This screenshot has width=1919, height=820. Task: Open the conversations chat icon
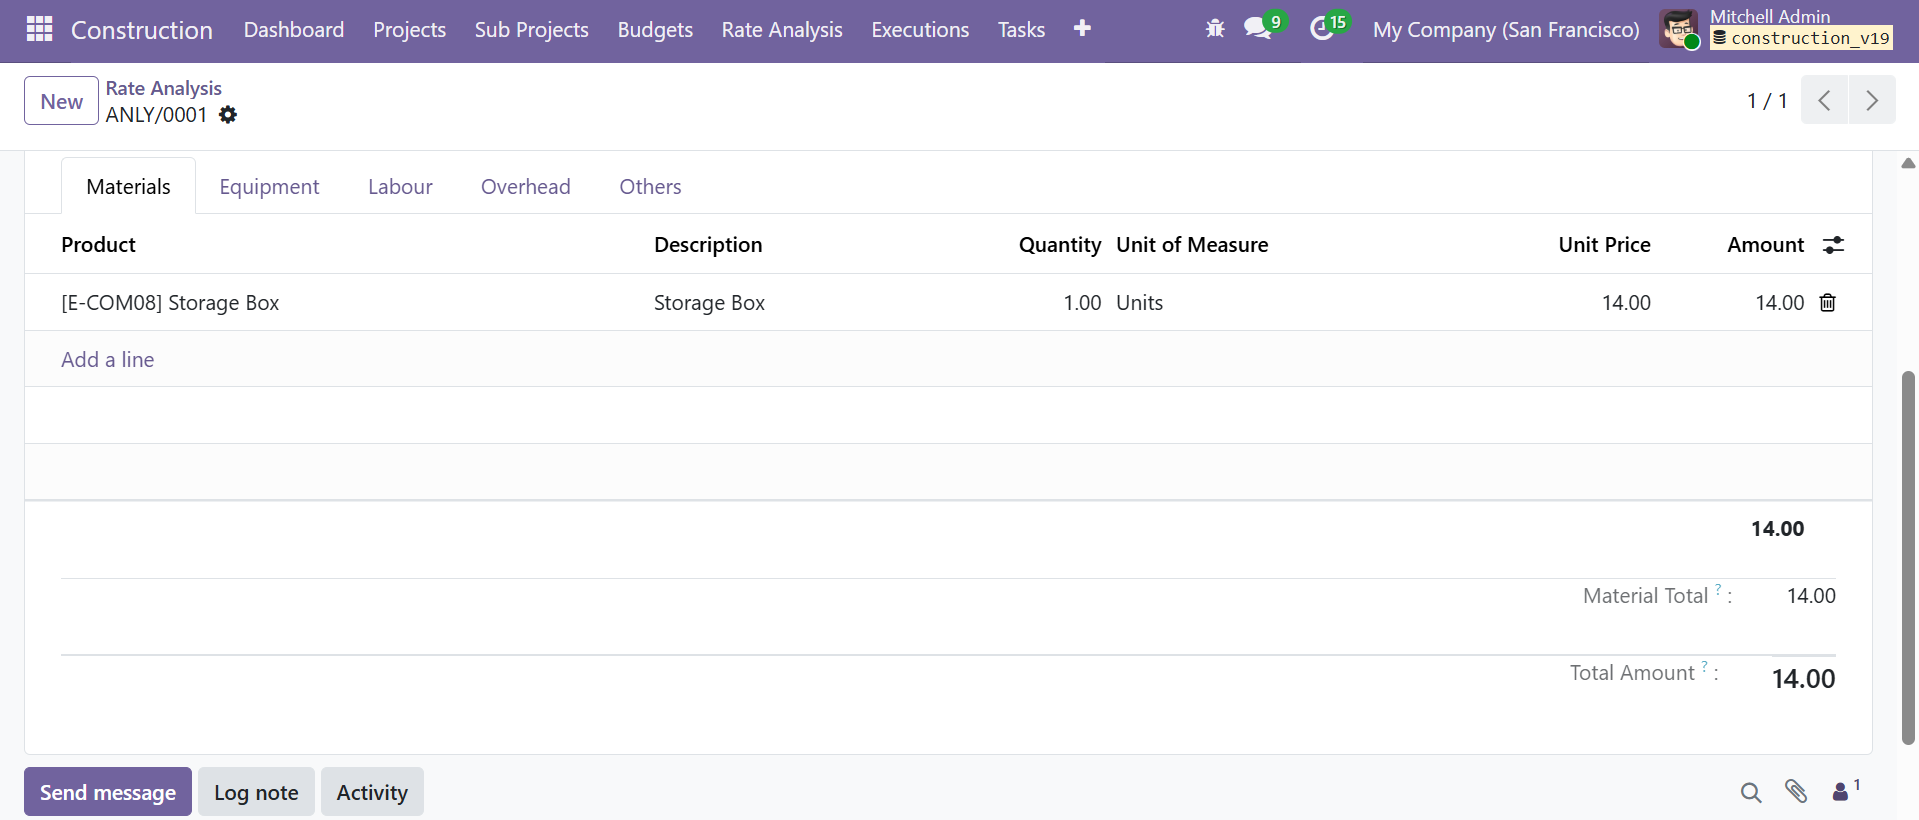tap(1258, 29)
